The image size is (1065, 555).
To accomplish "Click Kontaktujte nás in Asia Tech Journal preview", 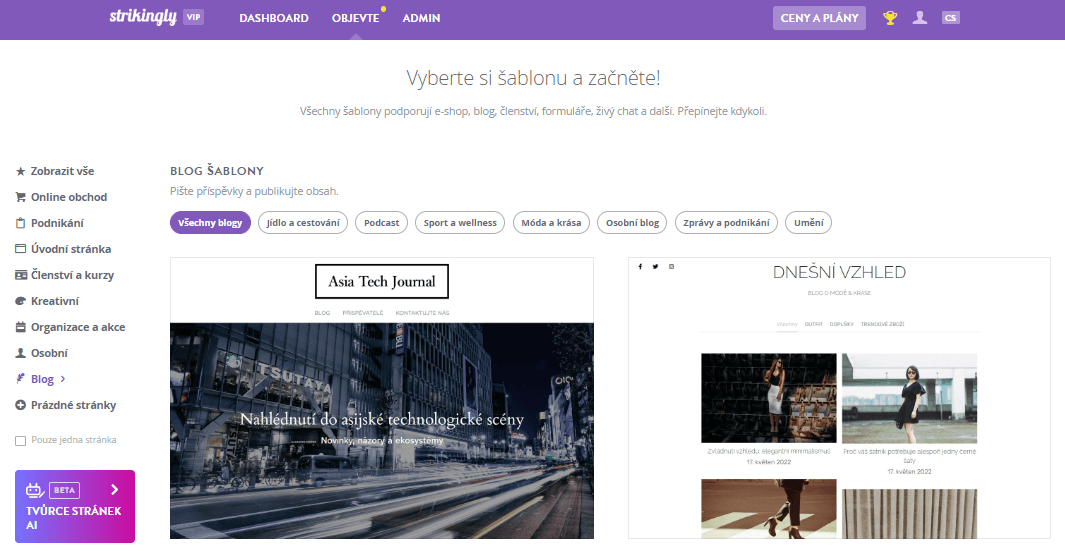I will click(x=422, y=313).
